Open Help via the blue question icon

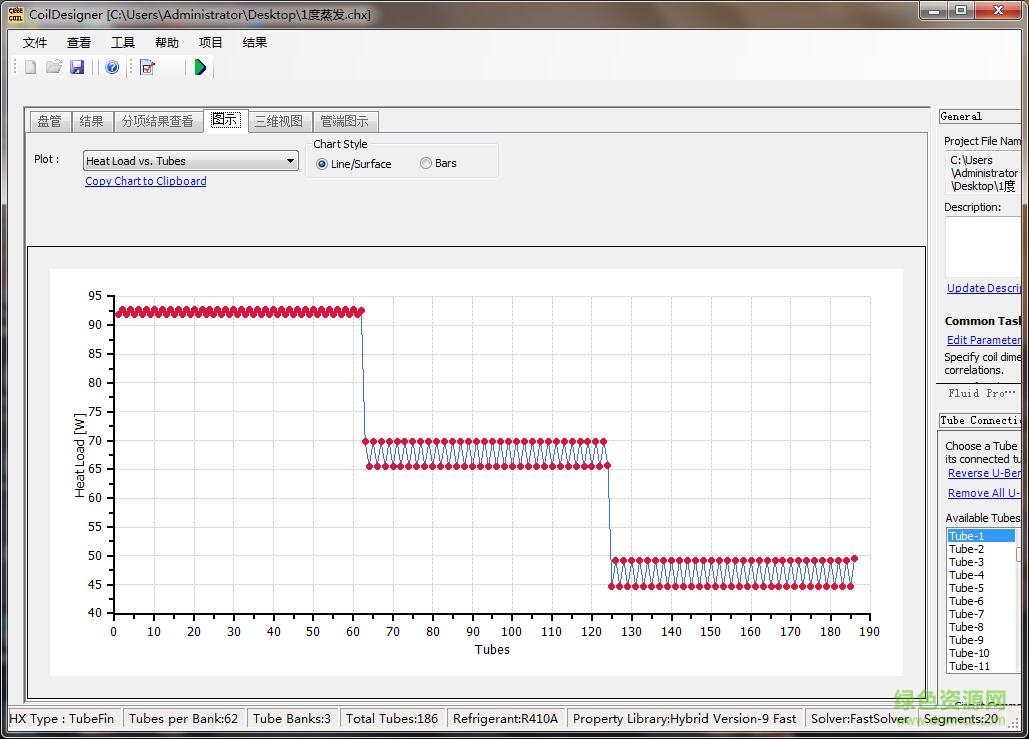[x=112, y=67]
